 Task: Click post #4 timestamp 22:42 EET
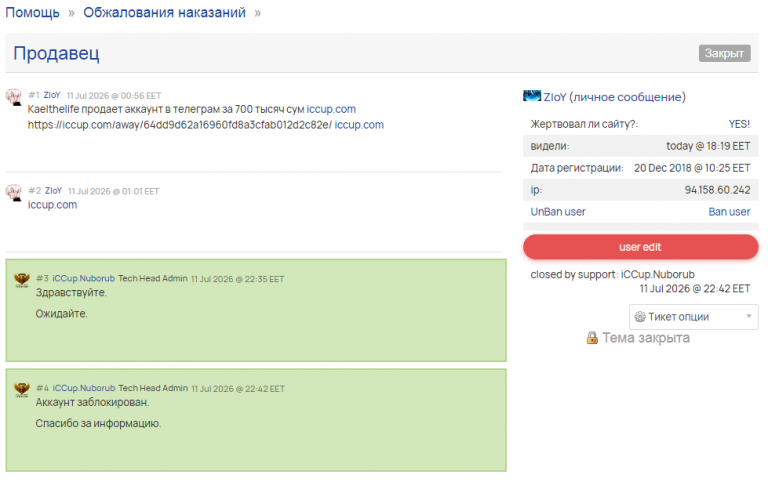(x=238, y=388)
